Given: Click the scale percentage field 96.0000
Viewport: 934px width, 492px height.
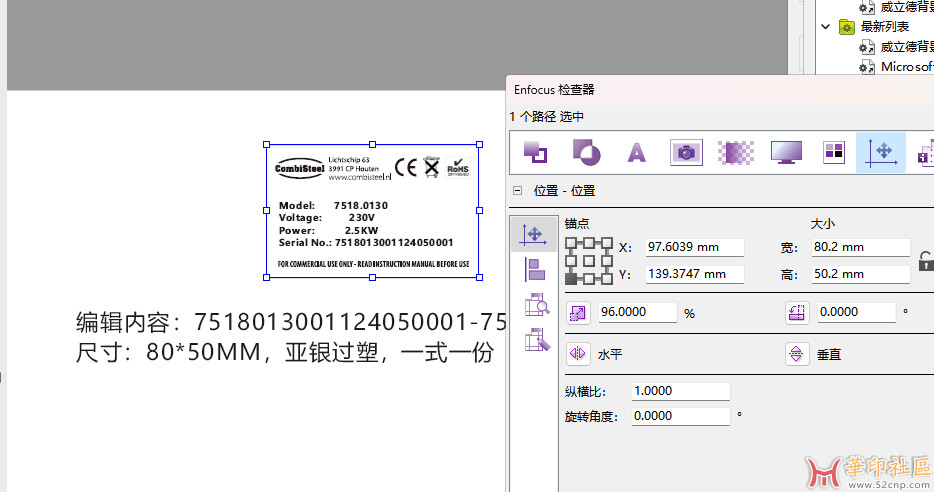Looking at the screenshot, I should click(637, 312).
